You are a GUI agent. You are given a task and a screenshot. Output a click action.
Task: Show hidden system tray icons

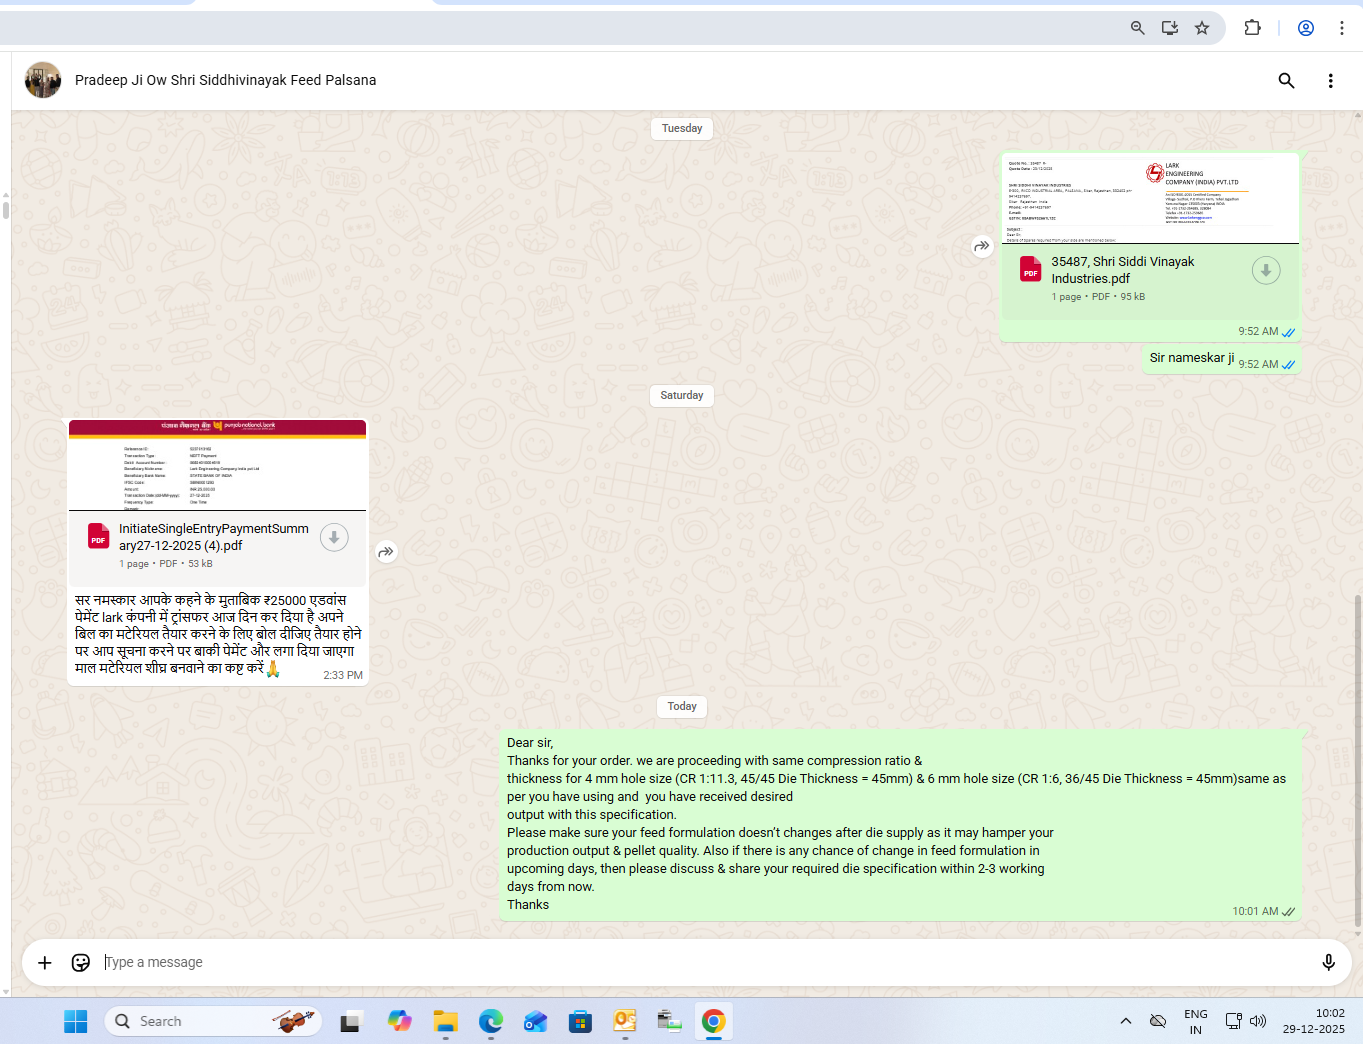pyautogui.click(x=1126, y=1021)
